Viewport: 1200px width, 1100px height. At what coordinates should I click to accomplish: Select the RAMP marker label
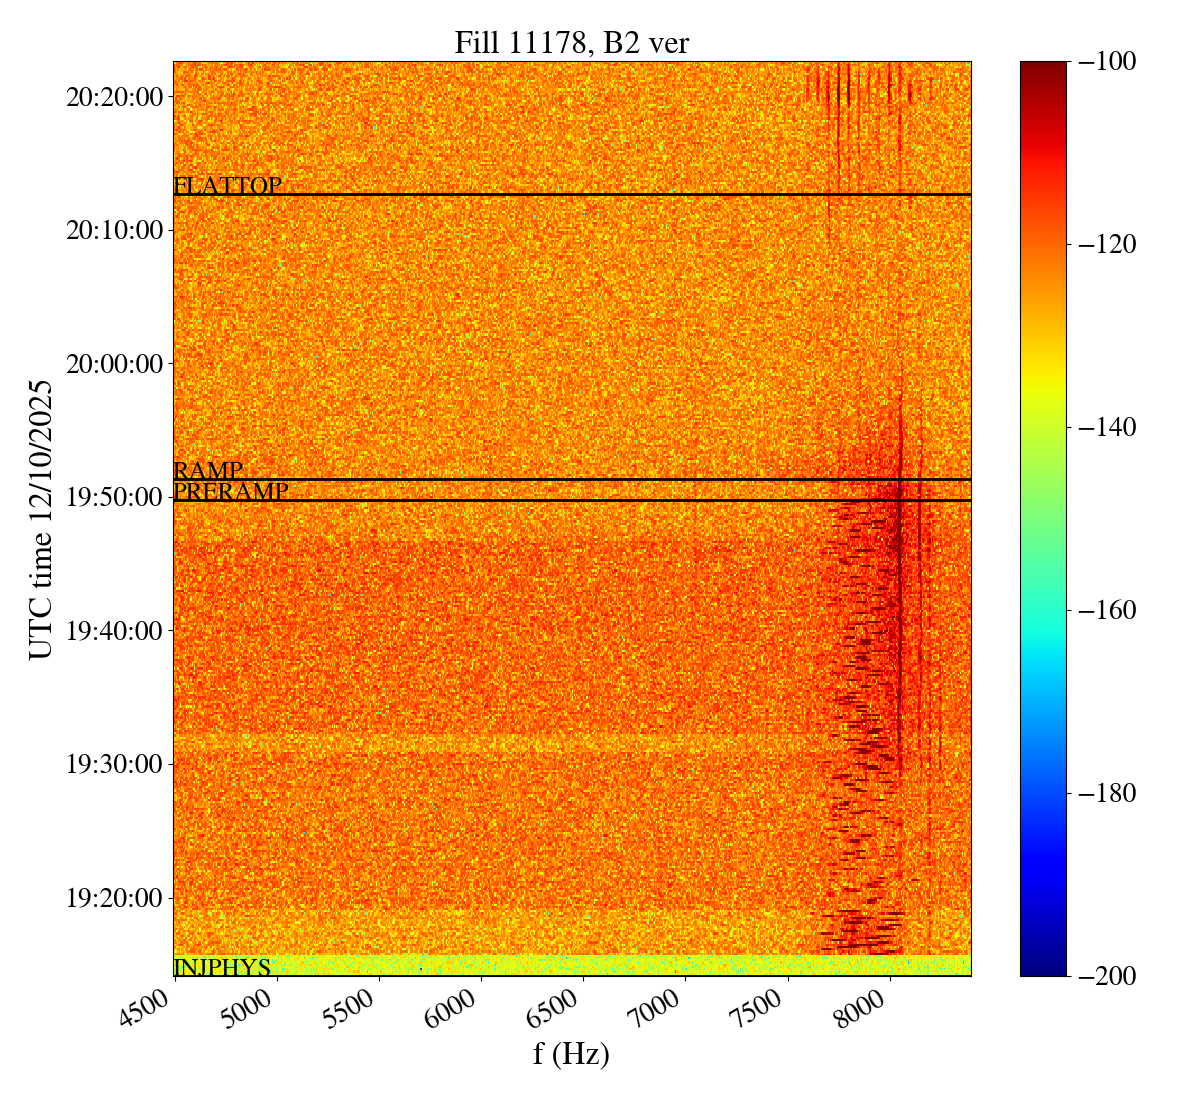(x=208, y=470)
